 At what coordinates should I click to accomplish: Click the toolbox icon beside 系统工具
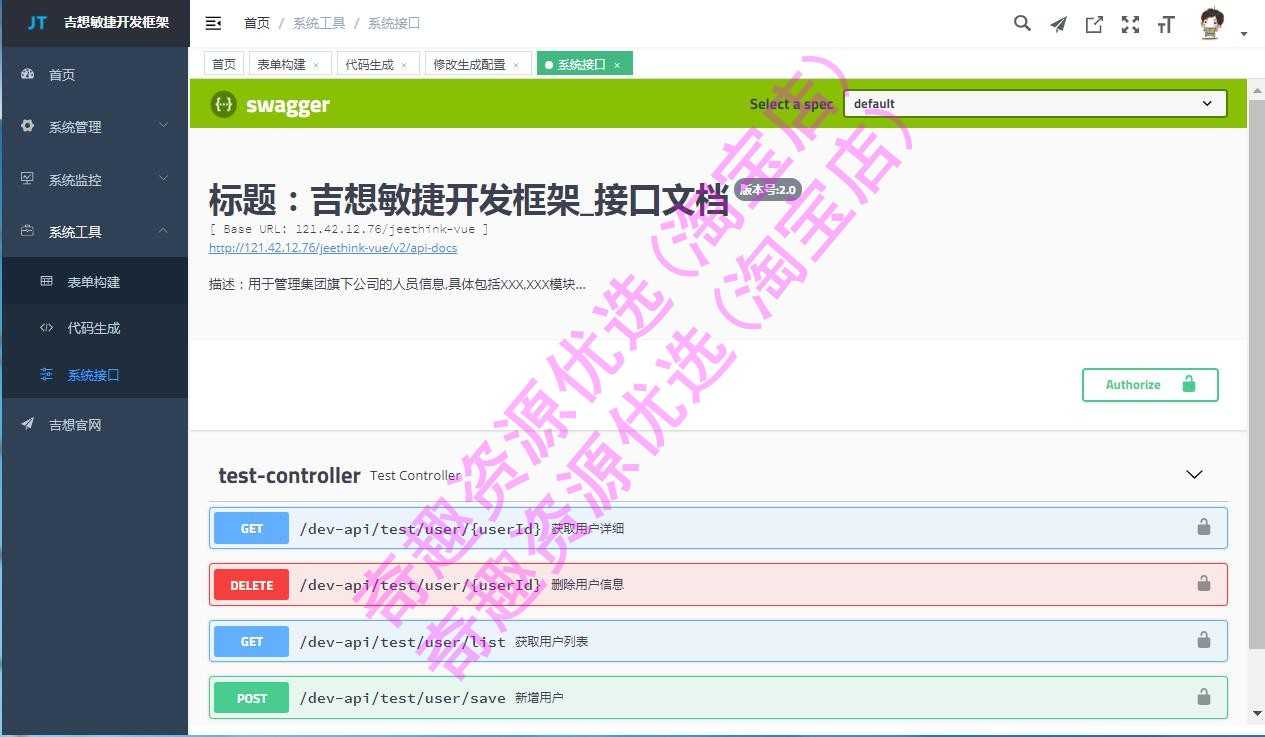click(x=28, y=231)
